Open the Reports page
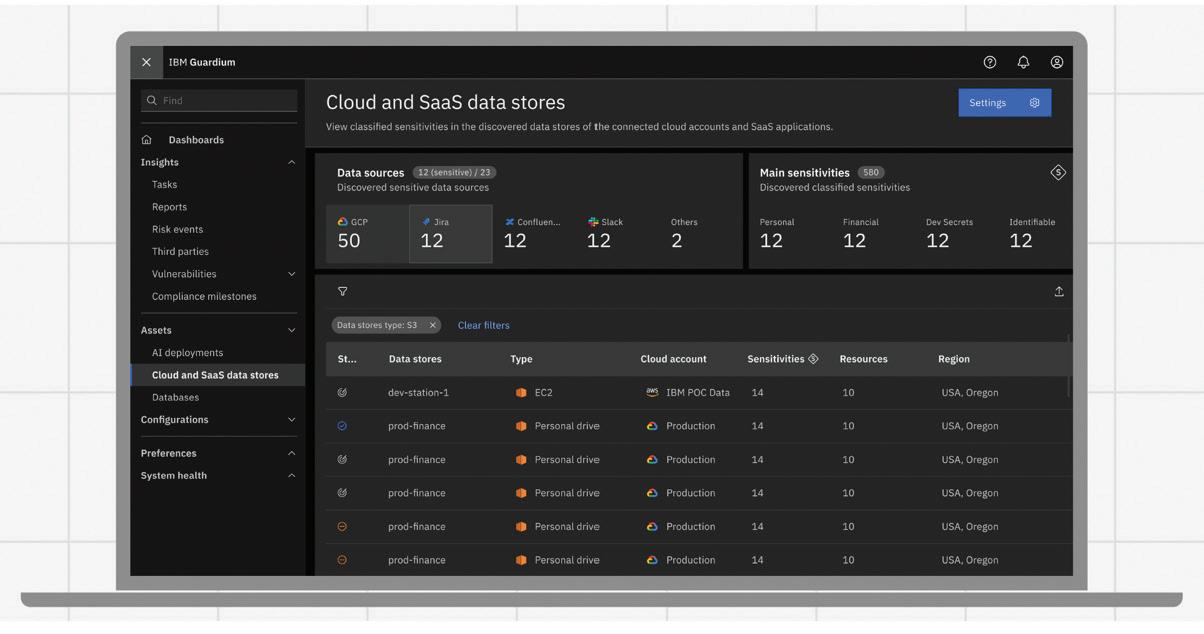Viewport: 1204px width, 634px height. (169, 207)
